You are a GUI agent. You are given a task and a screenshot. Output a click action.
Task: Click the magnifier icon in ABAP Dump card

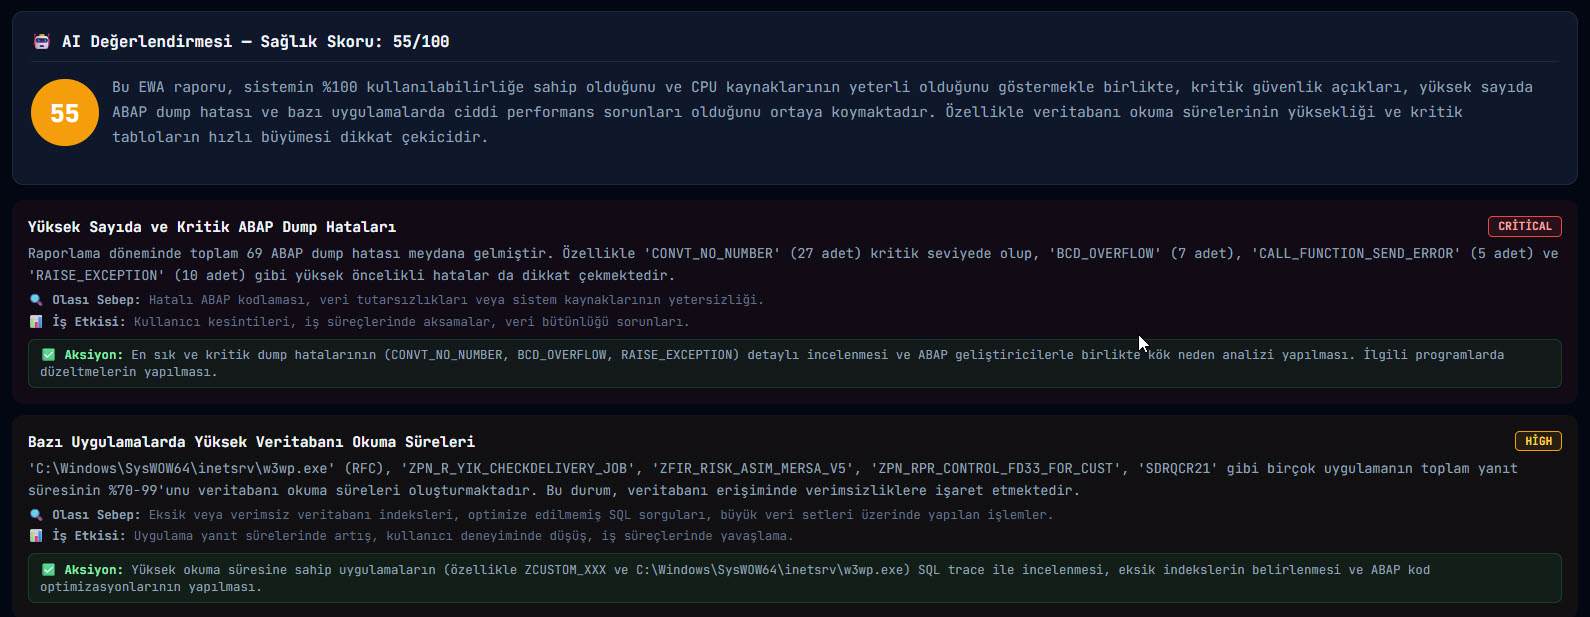36,300
